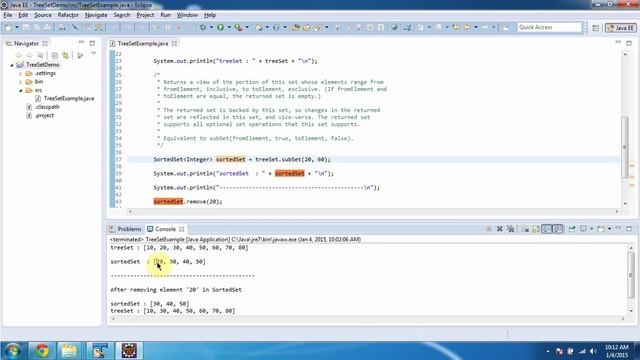Open Navigator View Menu dropdown

(93, 54)
